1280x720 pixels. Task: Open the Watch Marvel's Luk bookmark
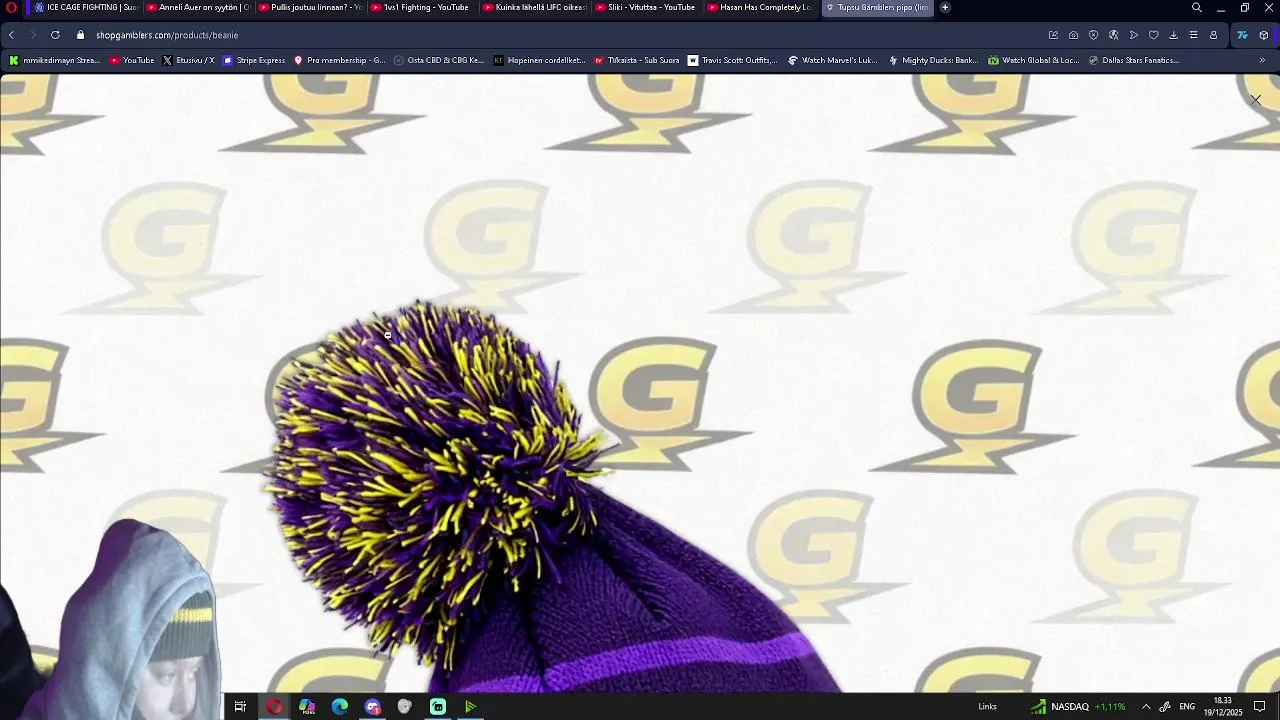coord(832,60)
